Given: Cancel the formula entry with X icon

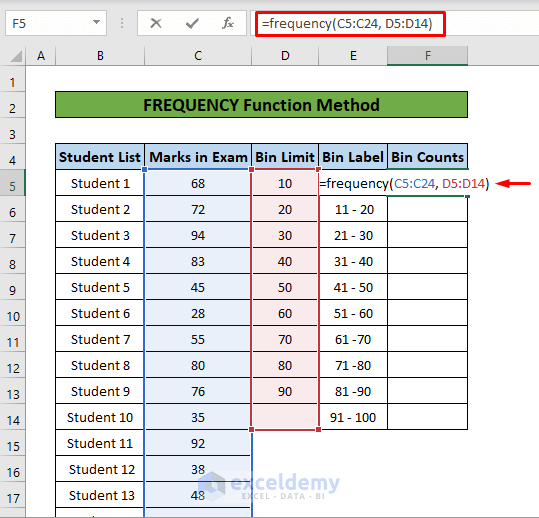Looking at the screenshot, I should coord(156,23).
